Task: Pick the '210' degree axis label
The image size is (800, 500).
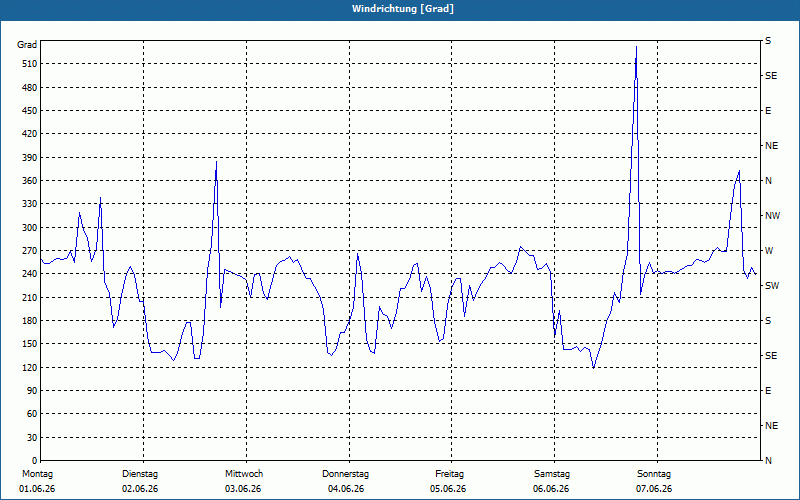Action: pyautogui.click(x=29, y=297)
